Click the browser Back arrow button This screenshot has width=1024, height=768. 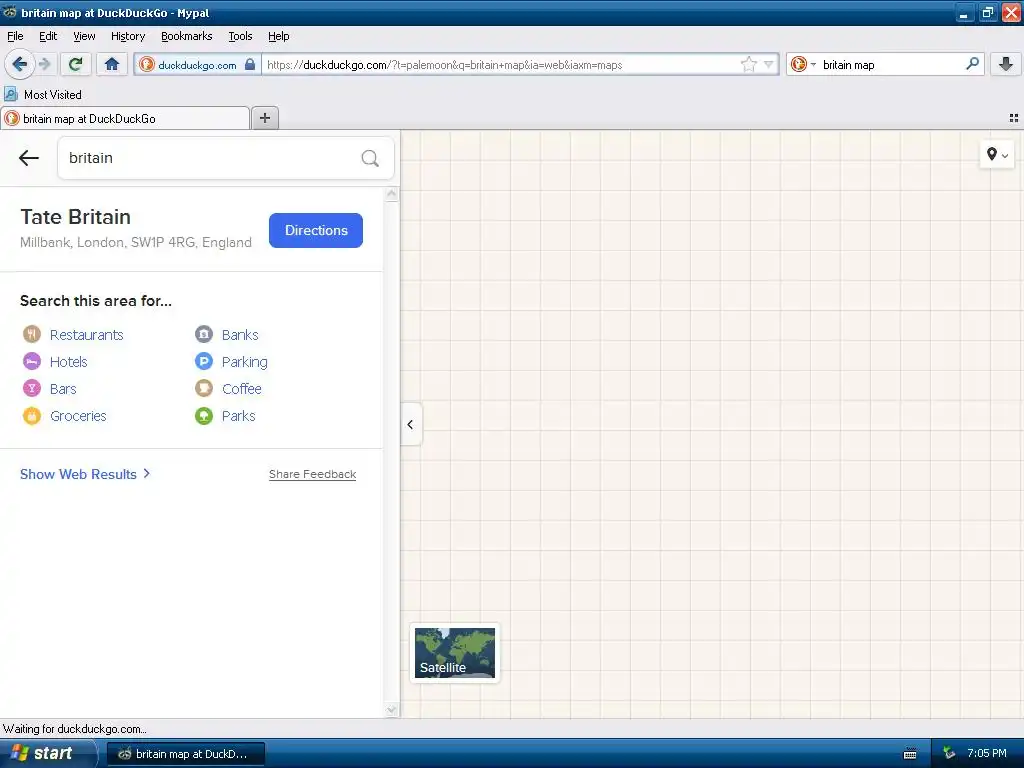[x=19, y=64]
